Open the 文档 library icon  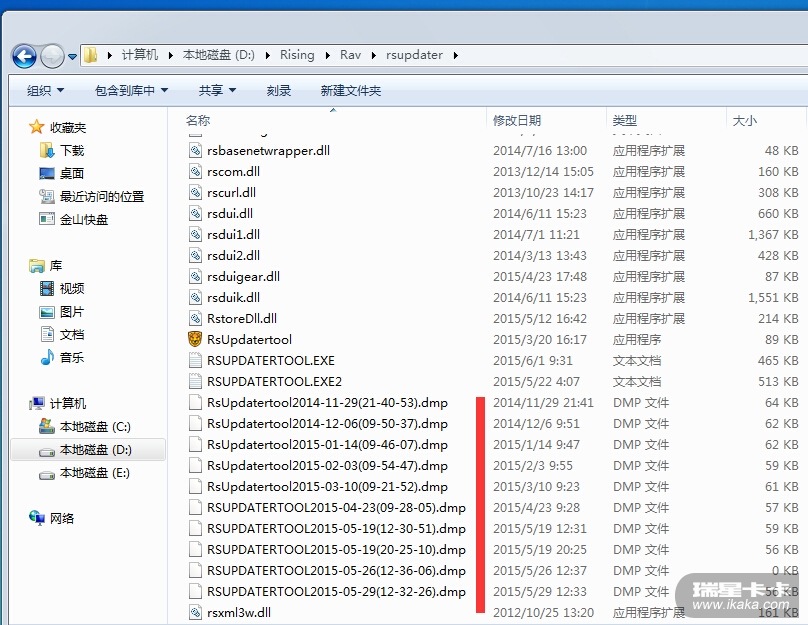47,334
